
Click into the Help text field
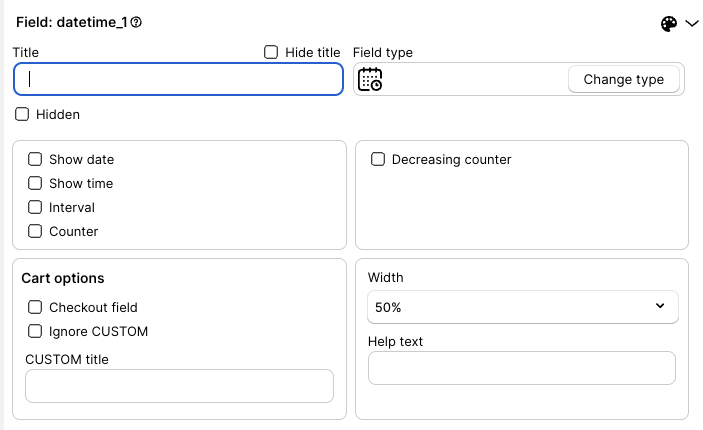(x=522, y=368)
